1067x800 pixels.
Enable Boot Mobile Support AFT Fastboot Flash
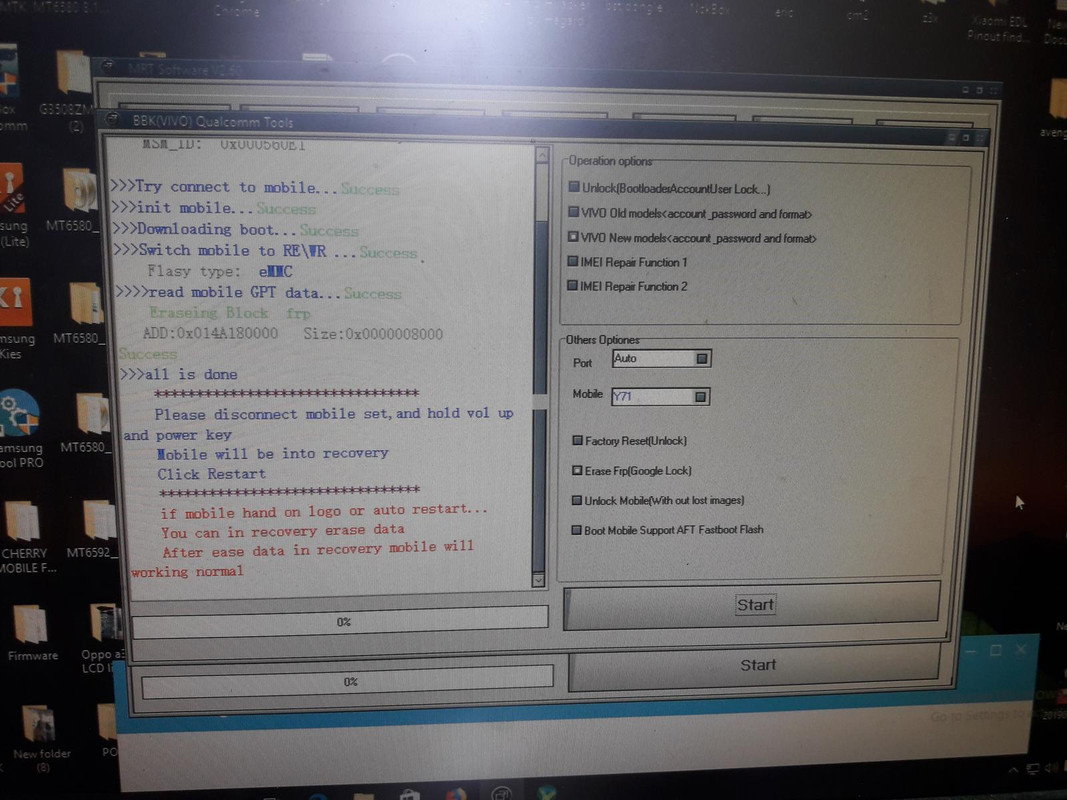[x=576, y=530]
